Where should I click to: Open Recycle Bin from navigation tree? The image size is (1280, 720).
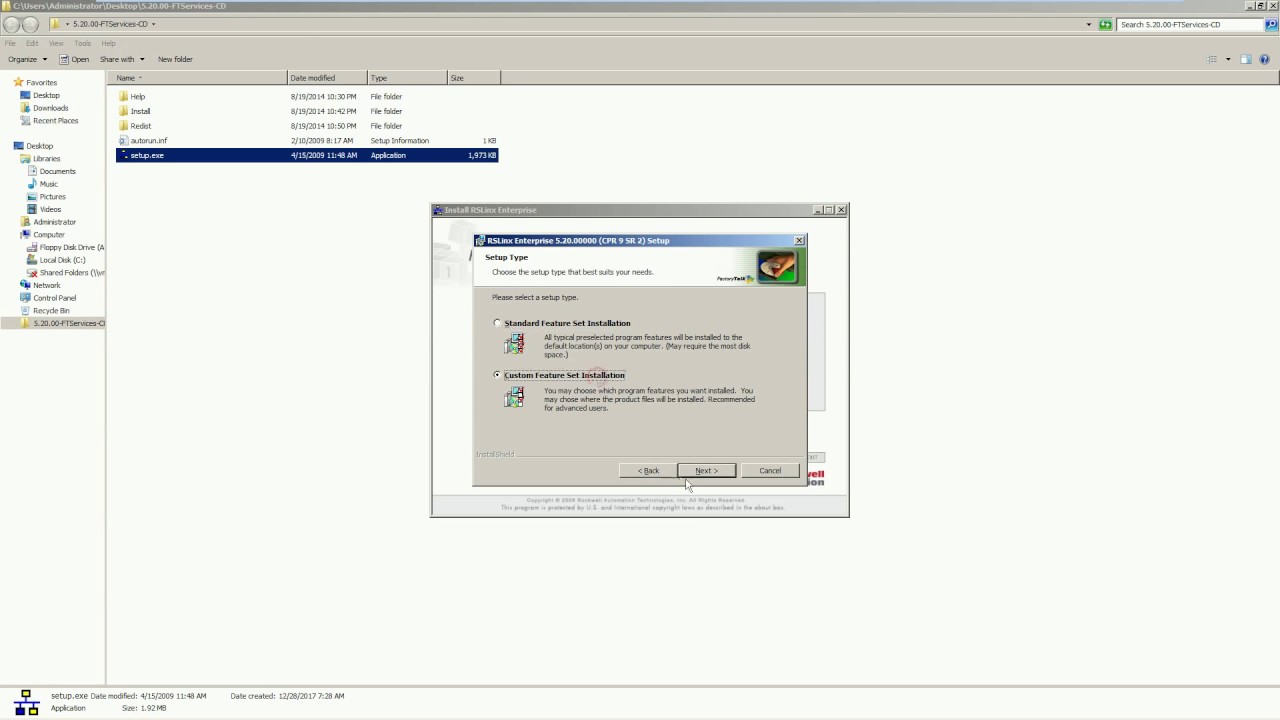(x=51, y=311)
